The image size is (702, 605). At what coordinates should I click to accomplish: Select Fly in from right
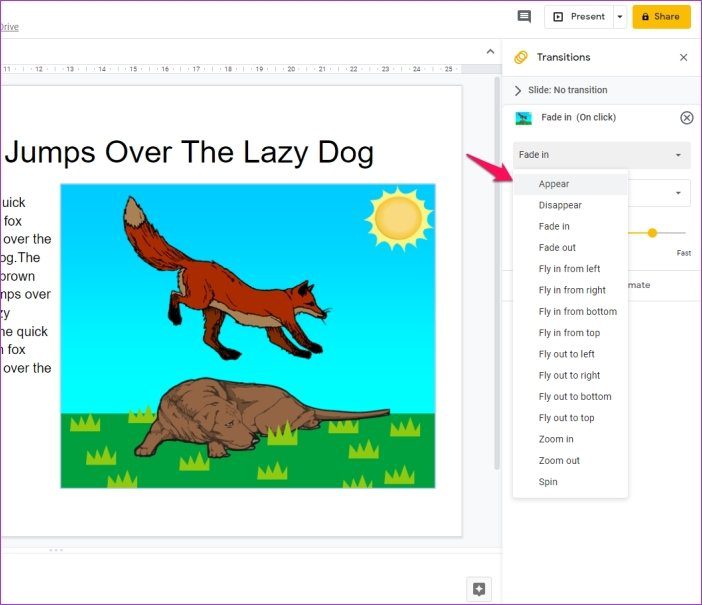click(570, 290)
